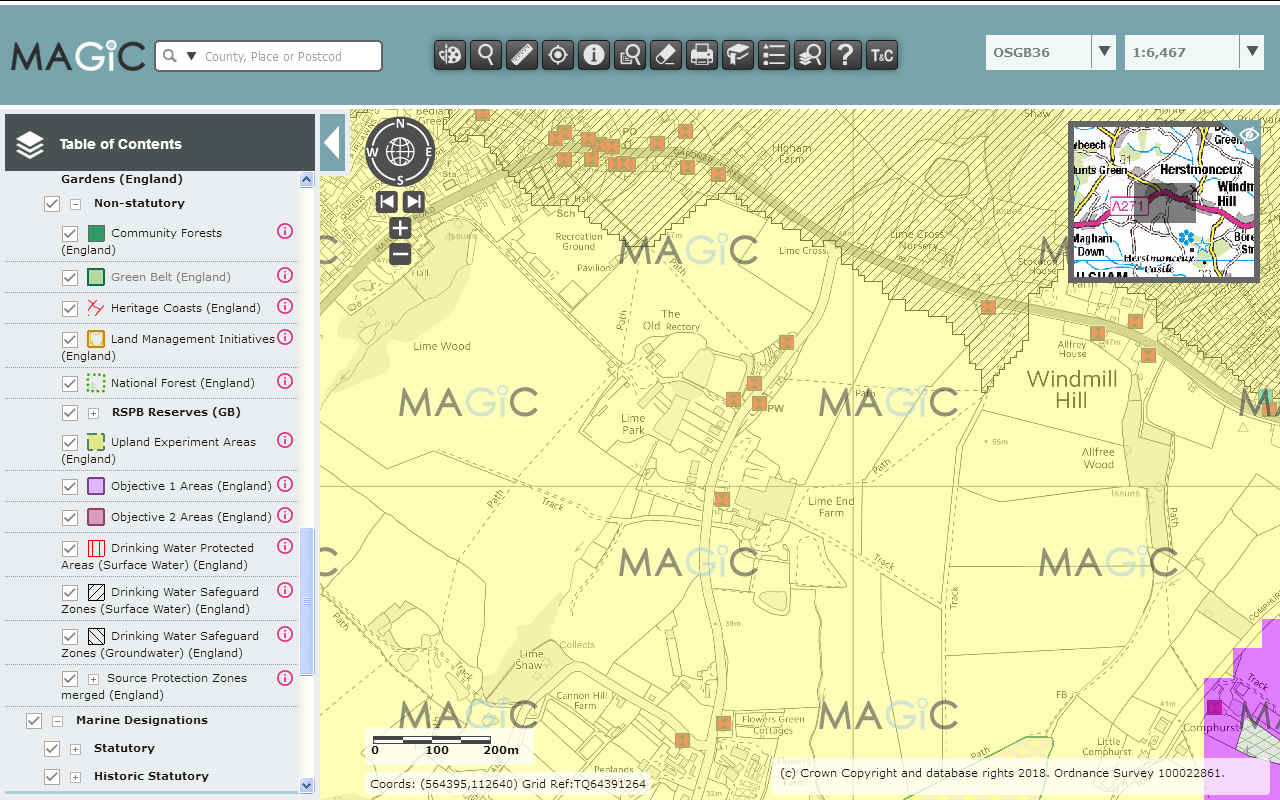Go to next map extent
This screenshot has height=800, width=1280.
click(x=413, y=202)
